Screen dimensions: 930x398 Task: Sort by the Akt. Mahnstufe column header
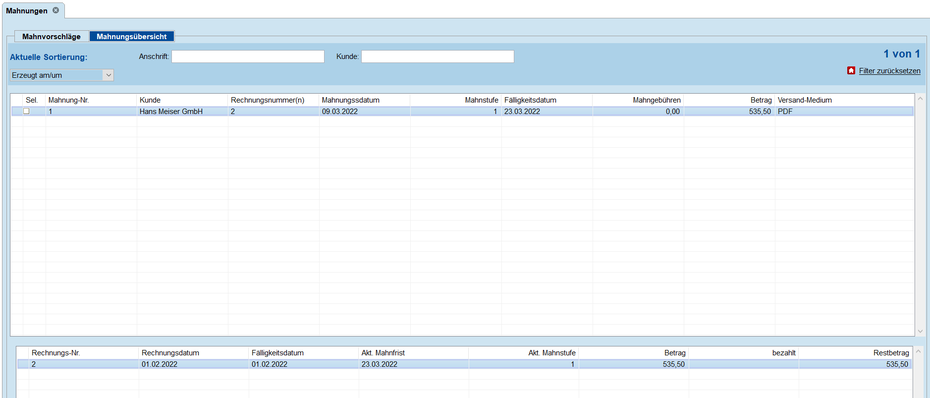(523, 353)
